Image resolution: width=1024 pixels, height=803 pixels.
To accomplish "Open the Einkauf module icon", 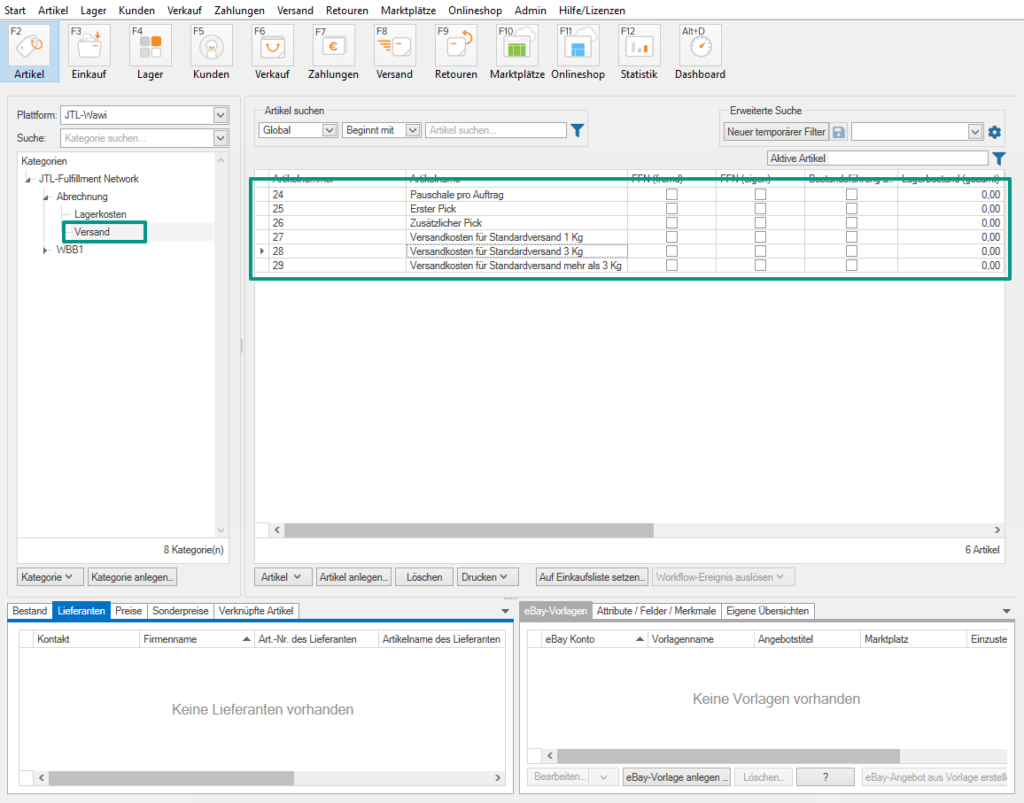I will (89, 46).
